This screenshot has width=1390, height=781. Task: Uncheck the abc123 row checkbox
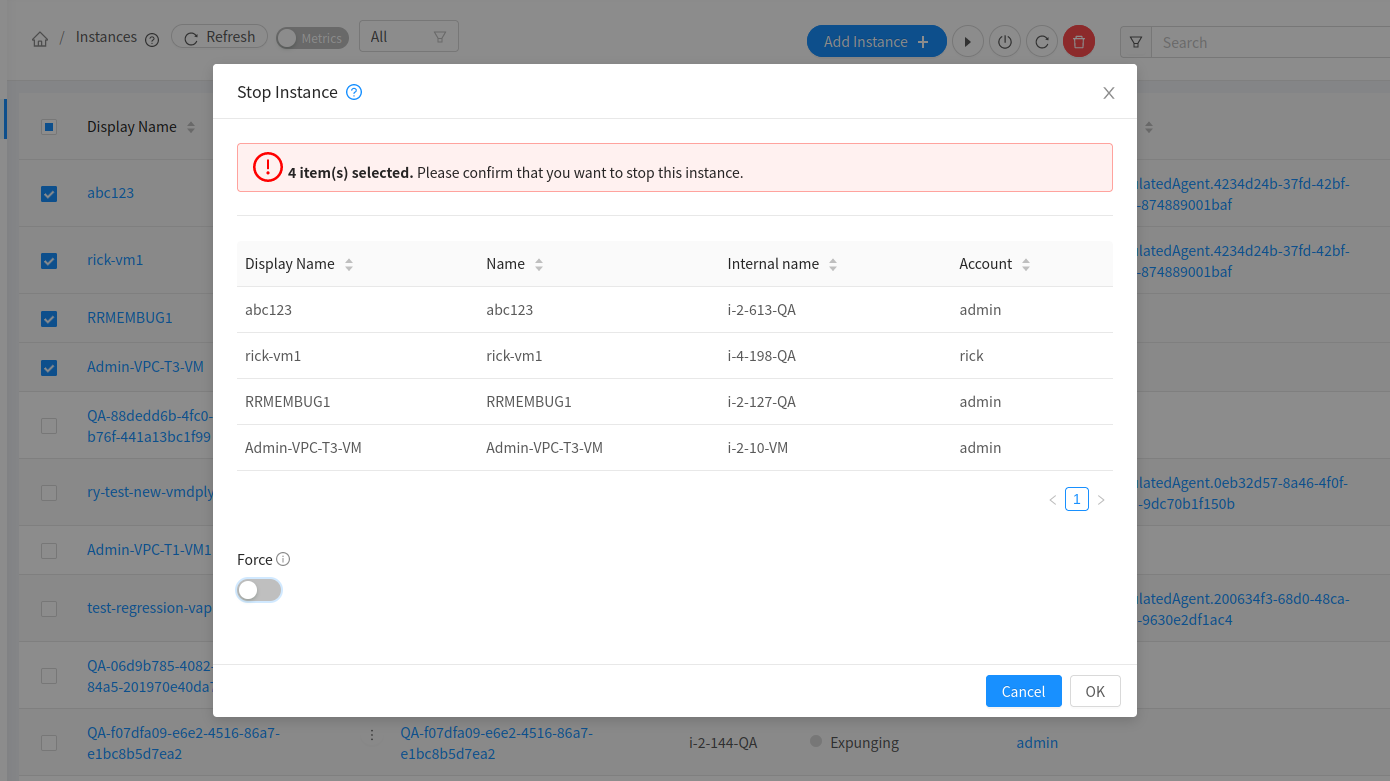pyautogui.click(x=49, y=194)
